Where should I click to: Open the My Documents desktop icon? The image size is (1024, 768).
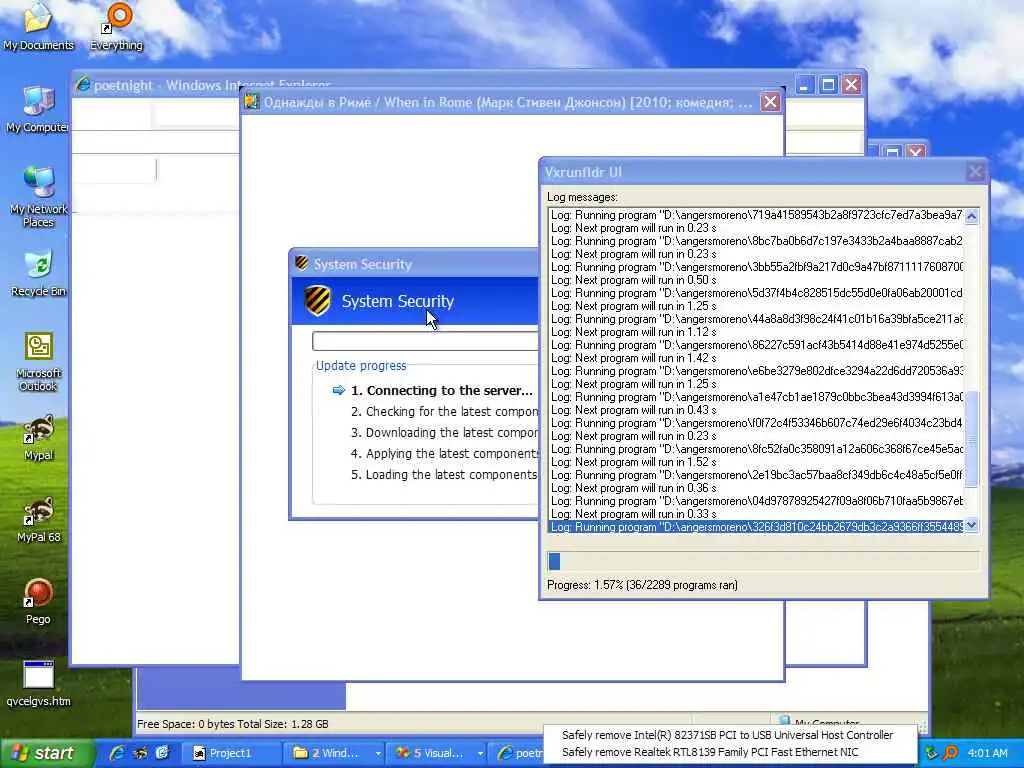38,26
